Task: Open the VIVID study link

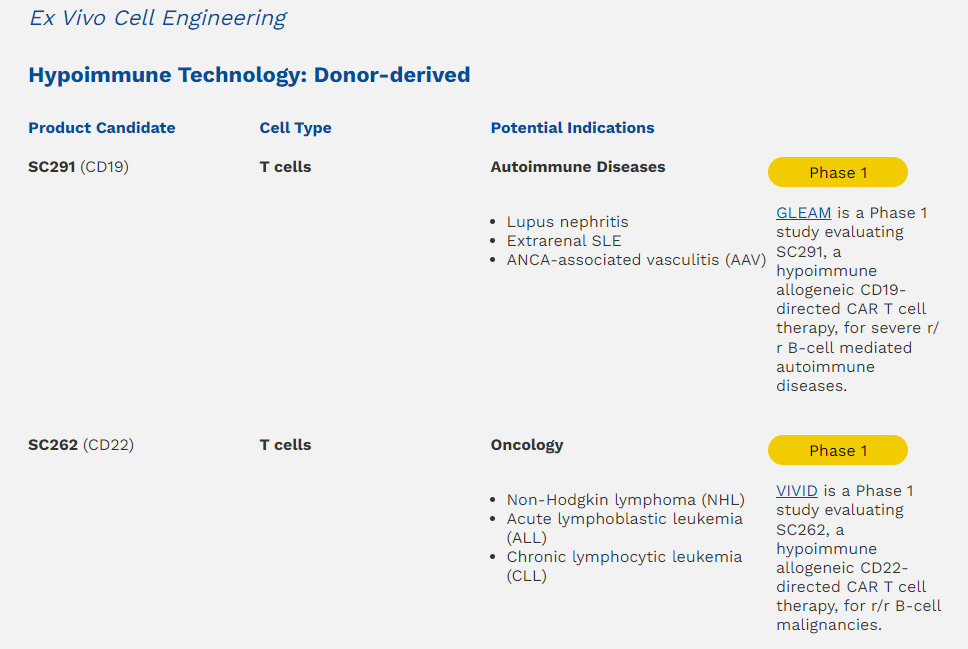Action: click(x=796, y=491)
